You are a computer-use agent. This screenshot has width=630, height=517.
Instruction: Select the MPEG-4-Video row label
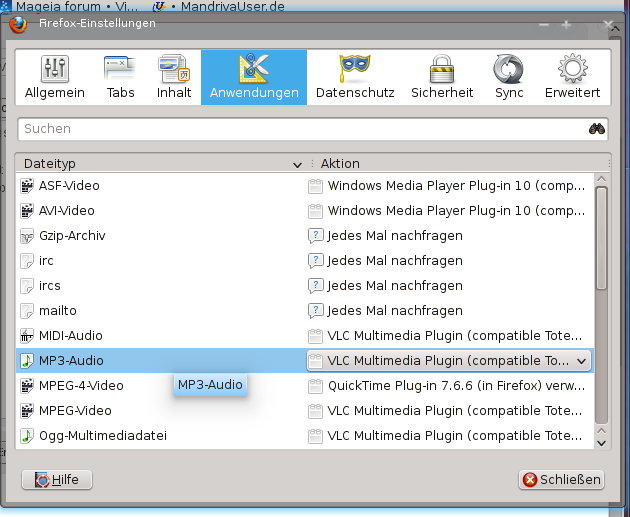point(81,386)
